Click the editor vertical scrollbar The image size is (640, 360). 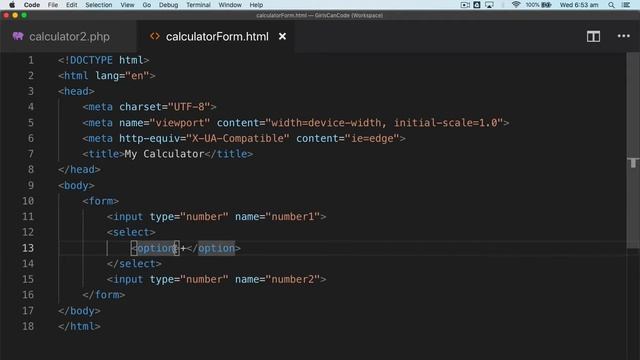click(633, 150)
